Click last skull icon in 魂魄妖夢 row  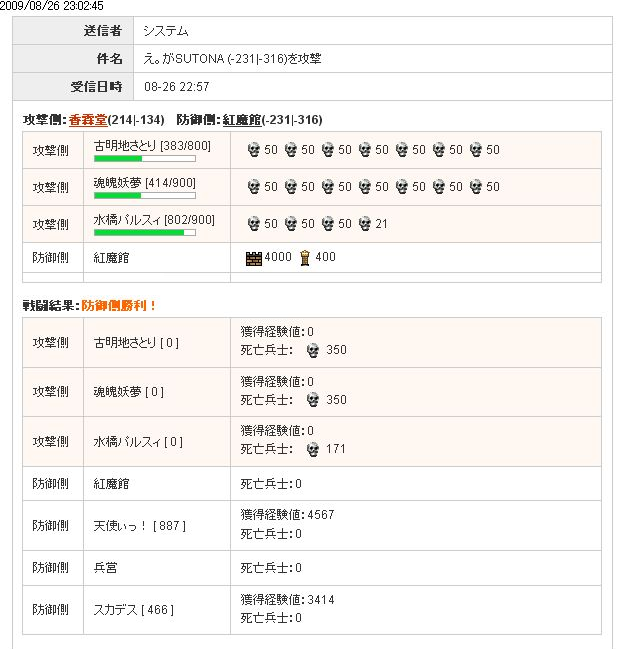click(x=476, y=187)
